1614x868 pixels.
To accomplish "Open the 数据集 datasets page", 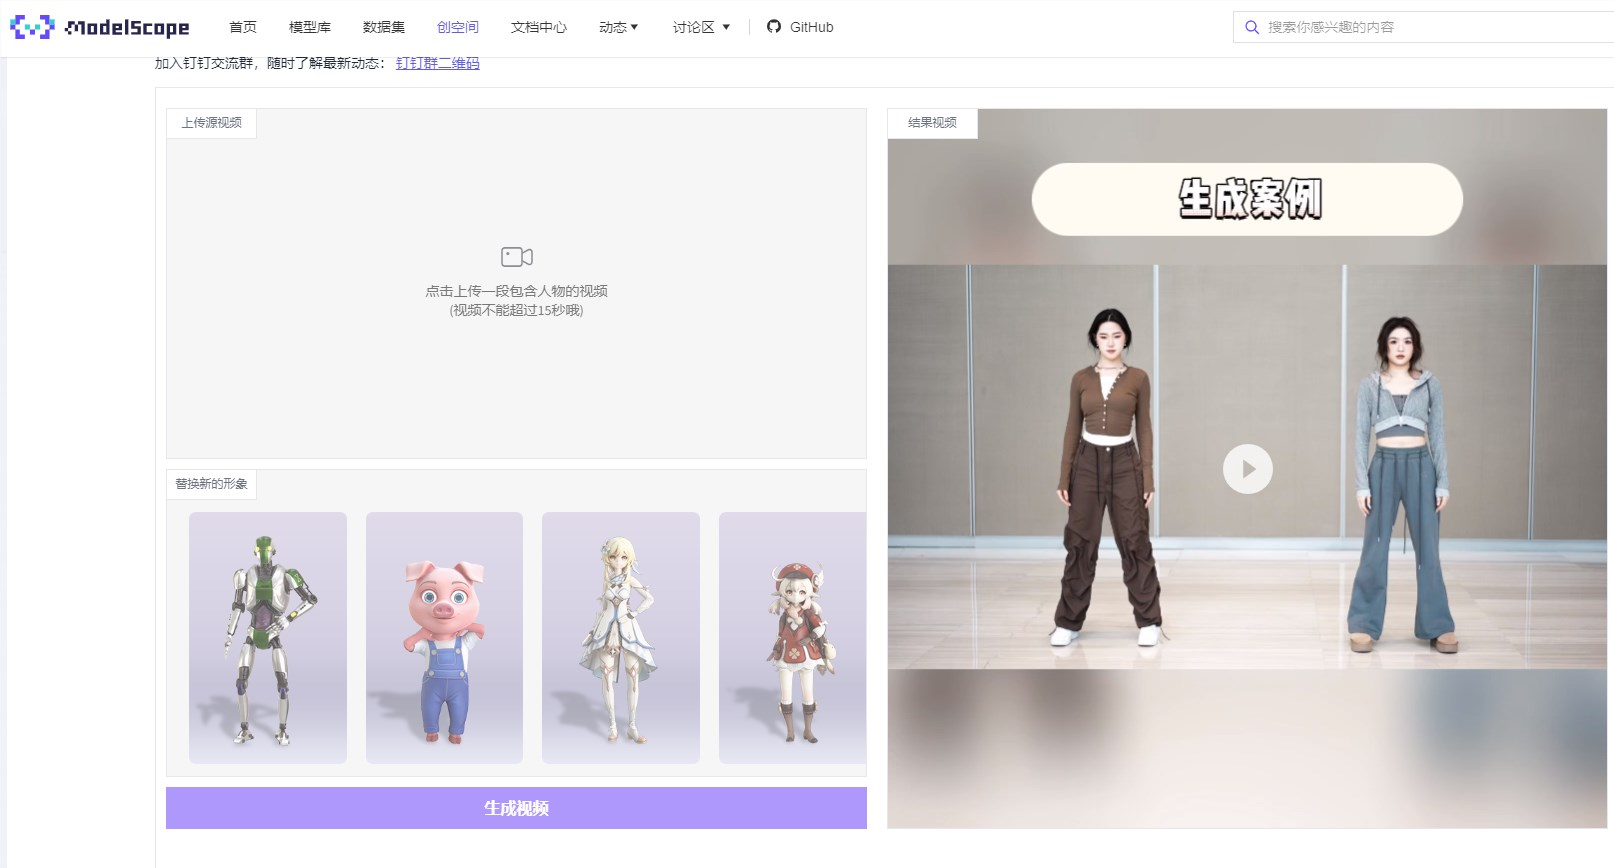I will coord(384,27).
